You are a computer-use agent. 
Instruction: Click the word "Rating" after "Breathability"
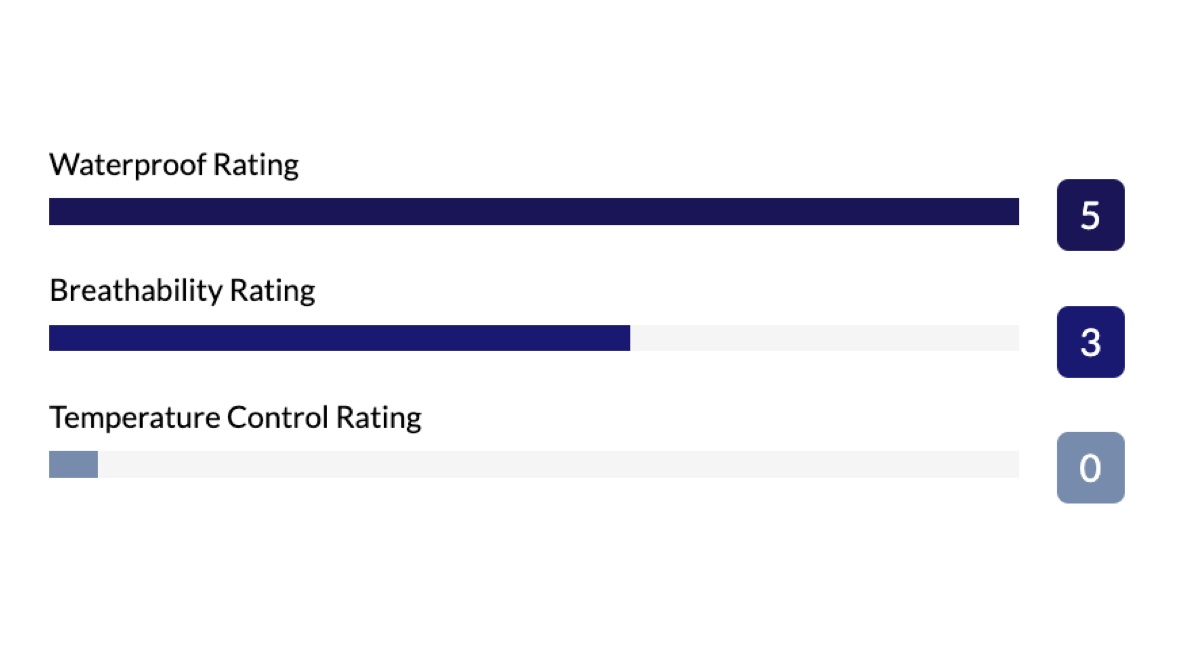(x=272, y=291)
